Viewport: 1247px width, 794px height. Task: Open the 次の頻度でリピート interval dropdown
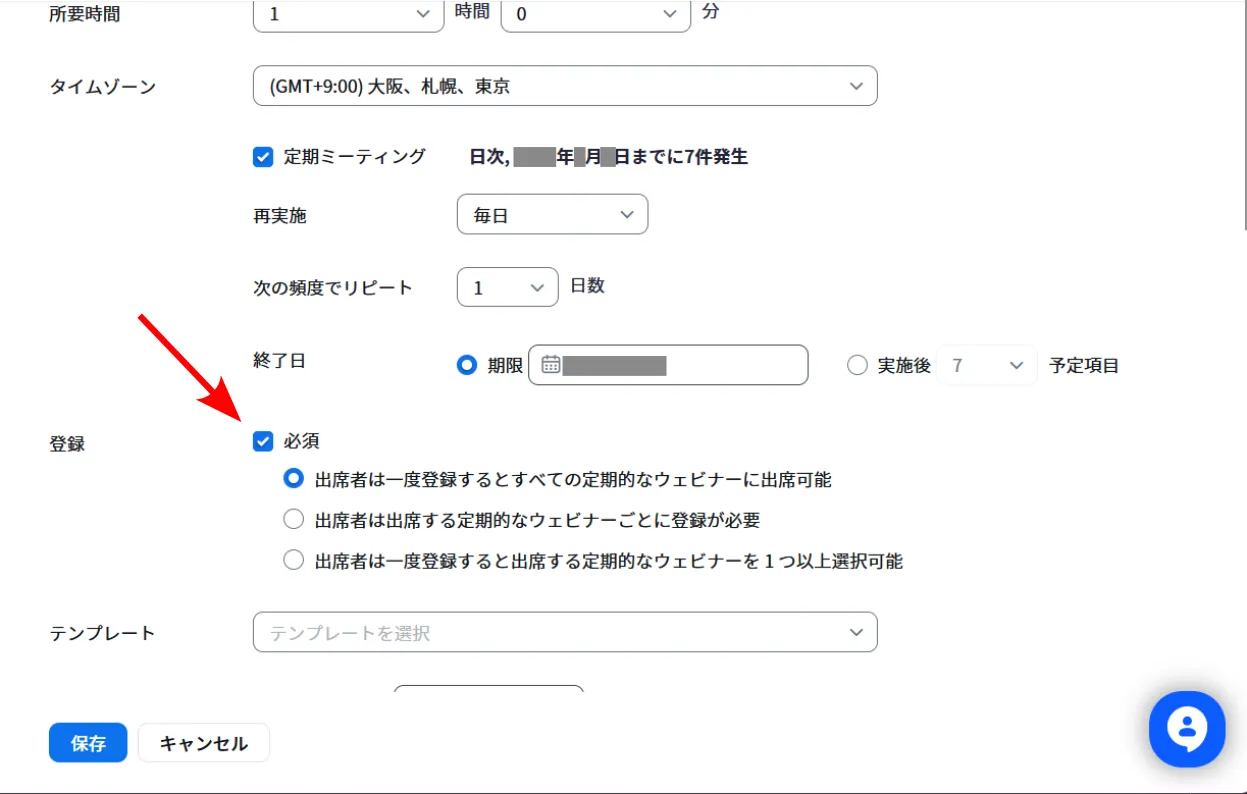coord(507,287)
